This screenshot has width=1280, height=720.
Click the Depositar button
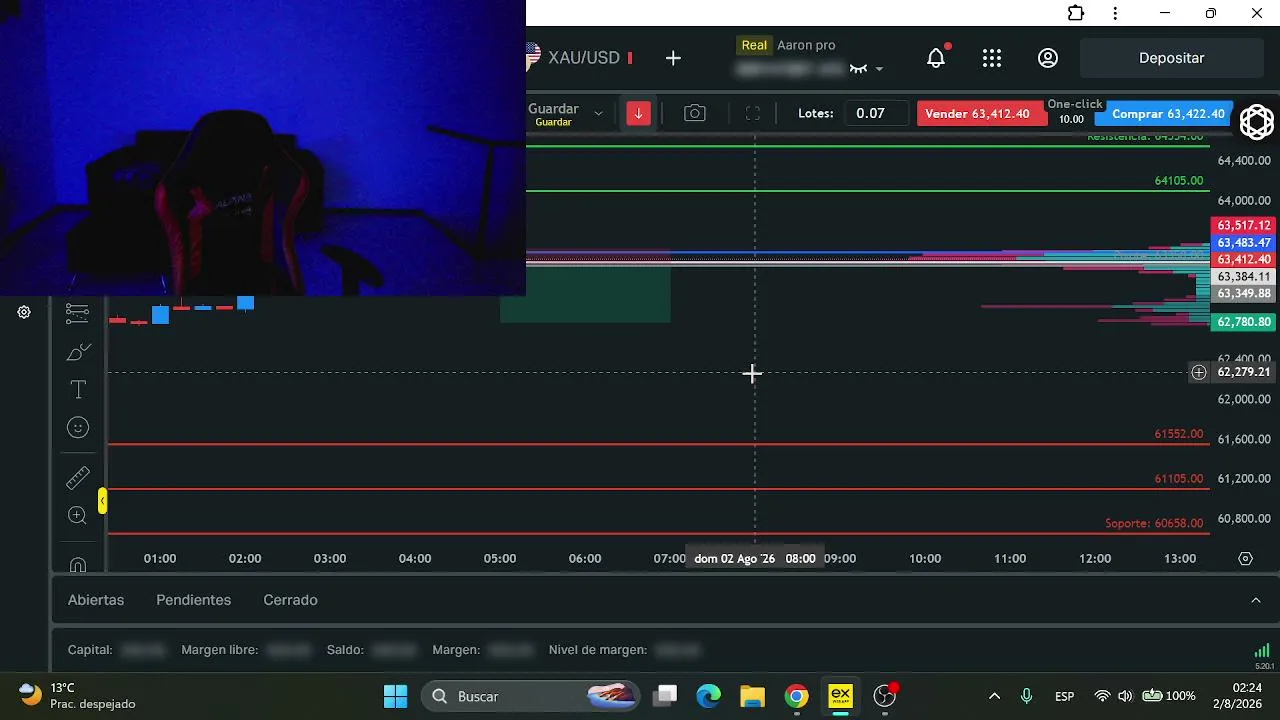pyautogui.click(x=1172, y=58)
